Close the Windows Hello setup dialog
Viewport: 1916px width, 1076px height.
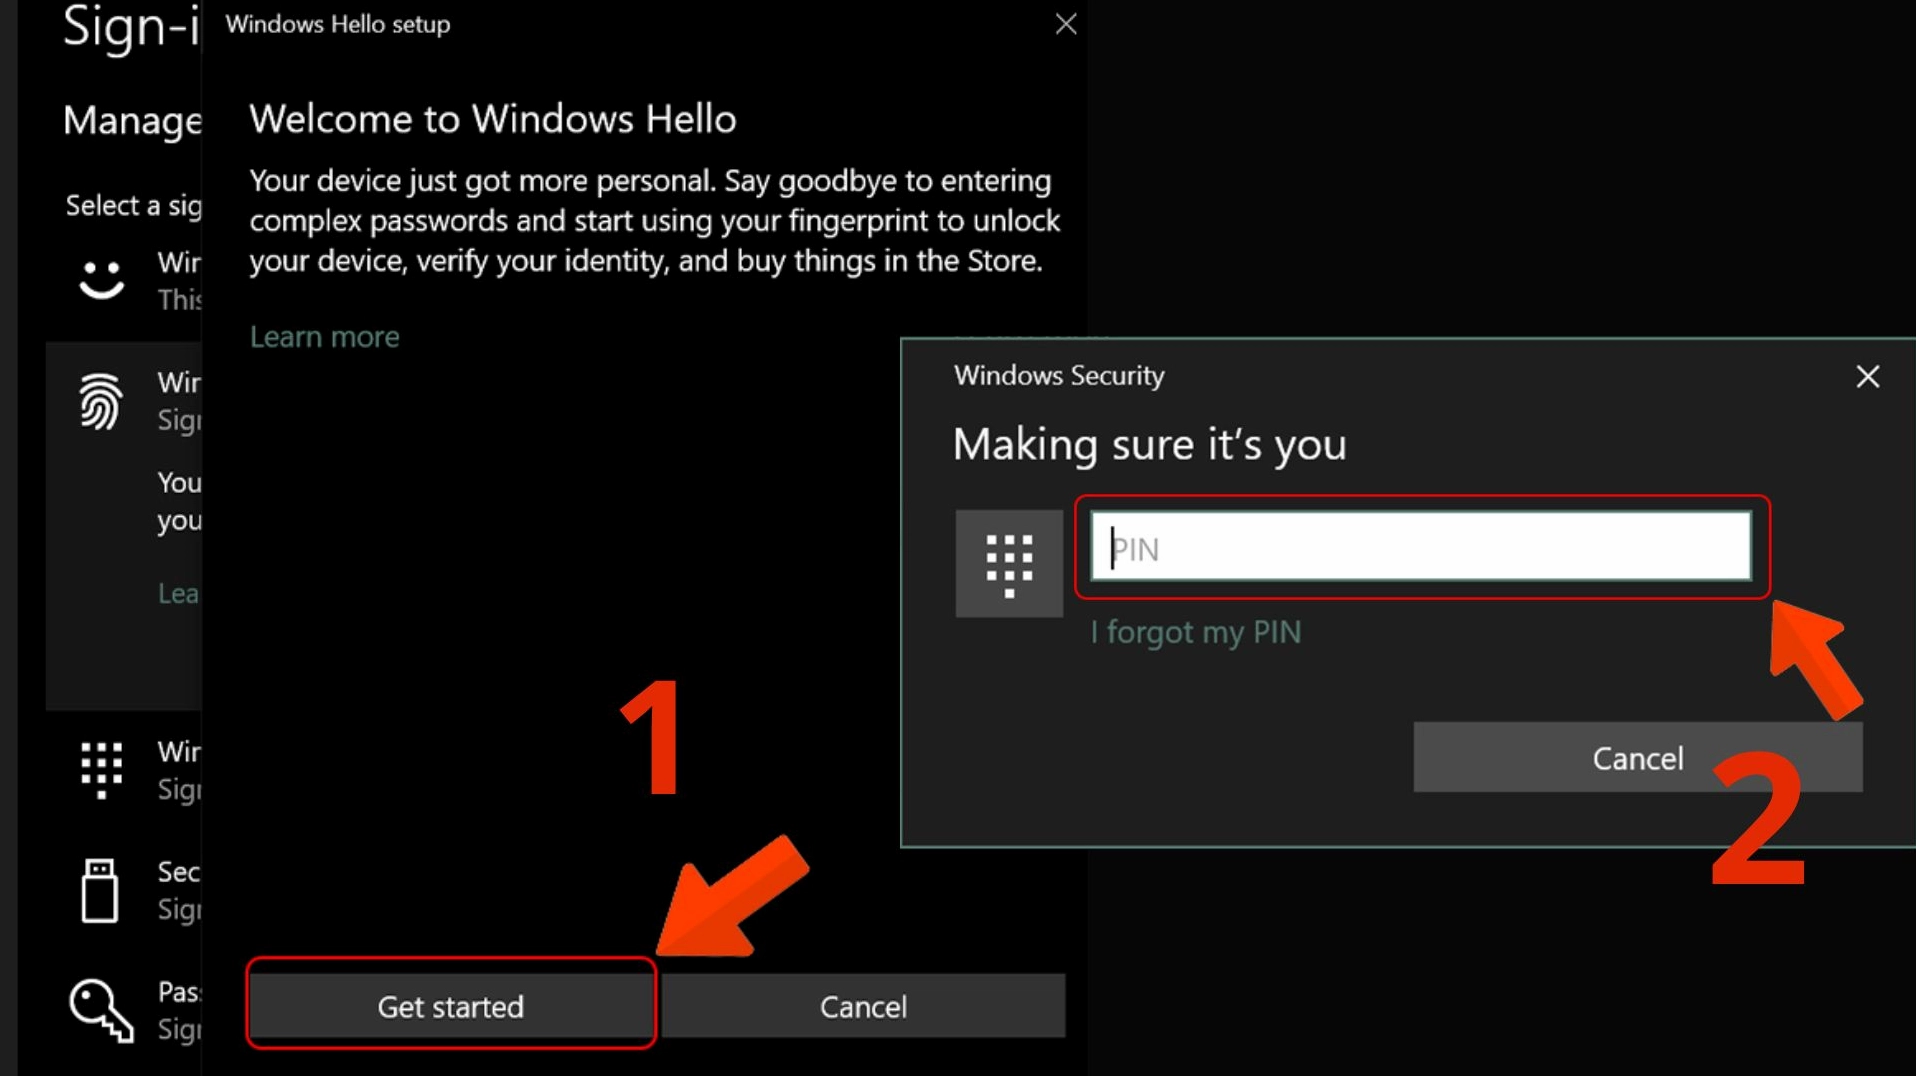(x=1065, y=24)
